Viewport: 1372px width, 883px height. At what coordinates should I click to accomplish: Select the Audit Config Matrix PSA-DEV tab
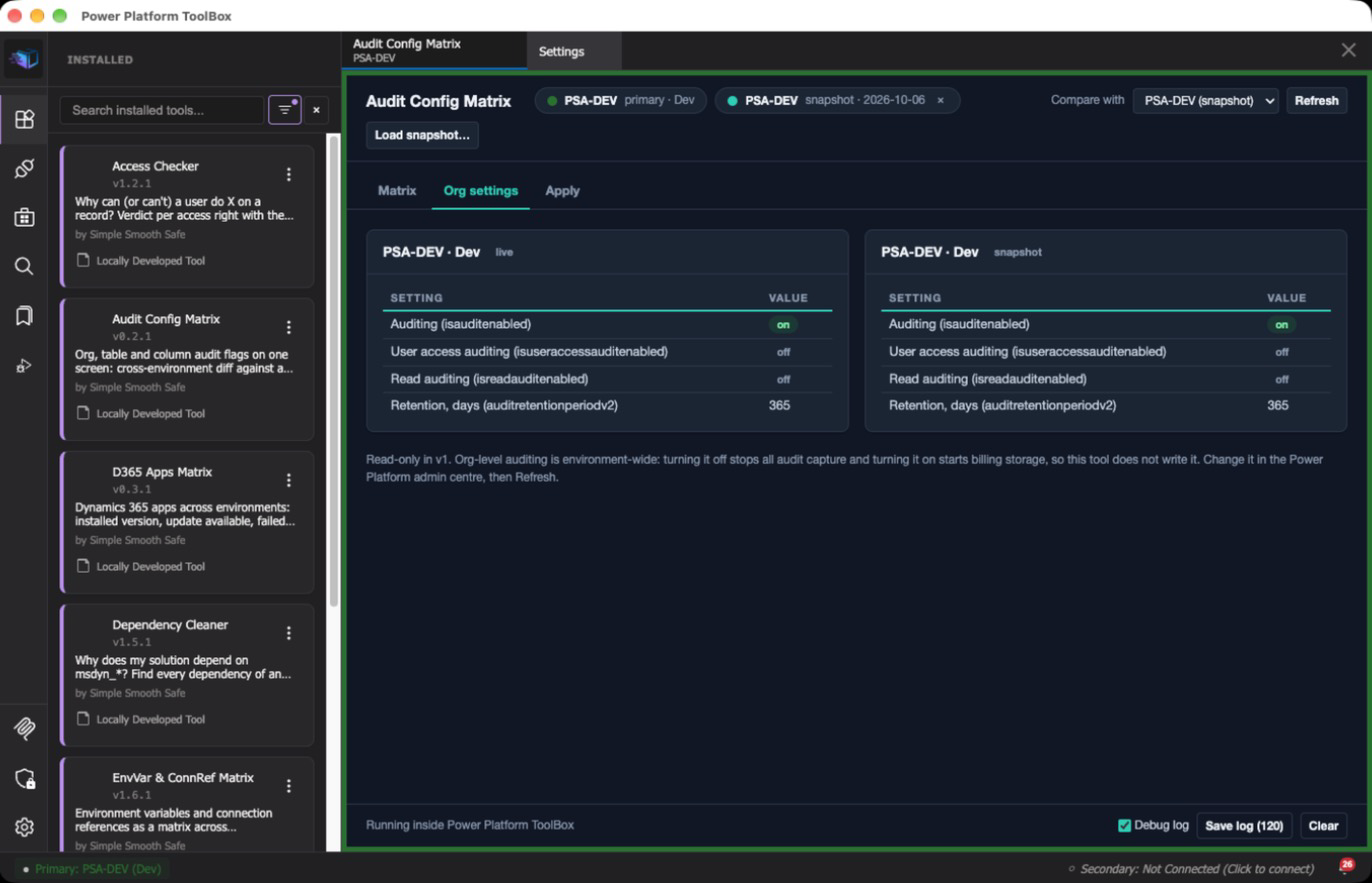click(433, 51)
